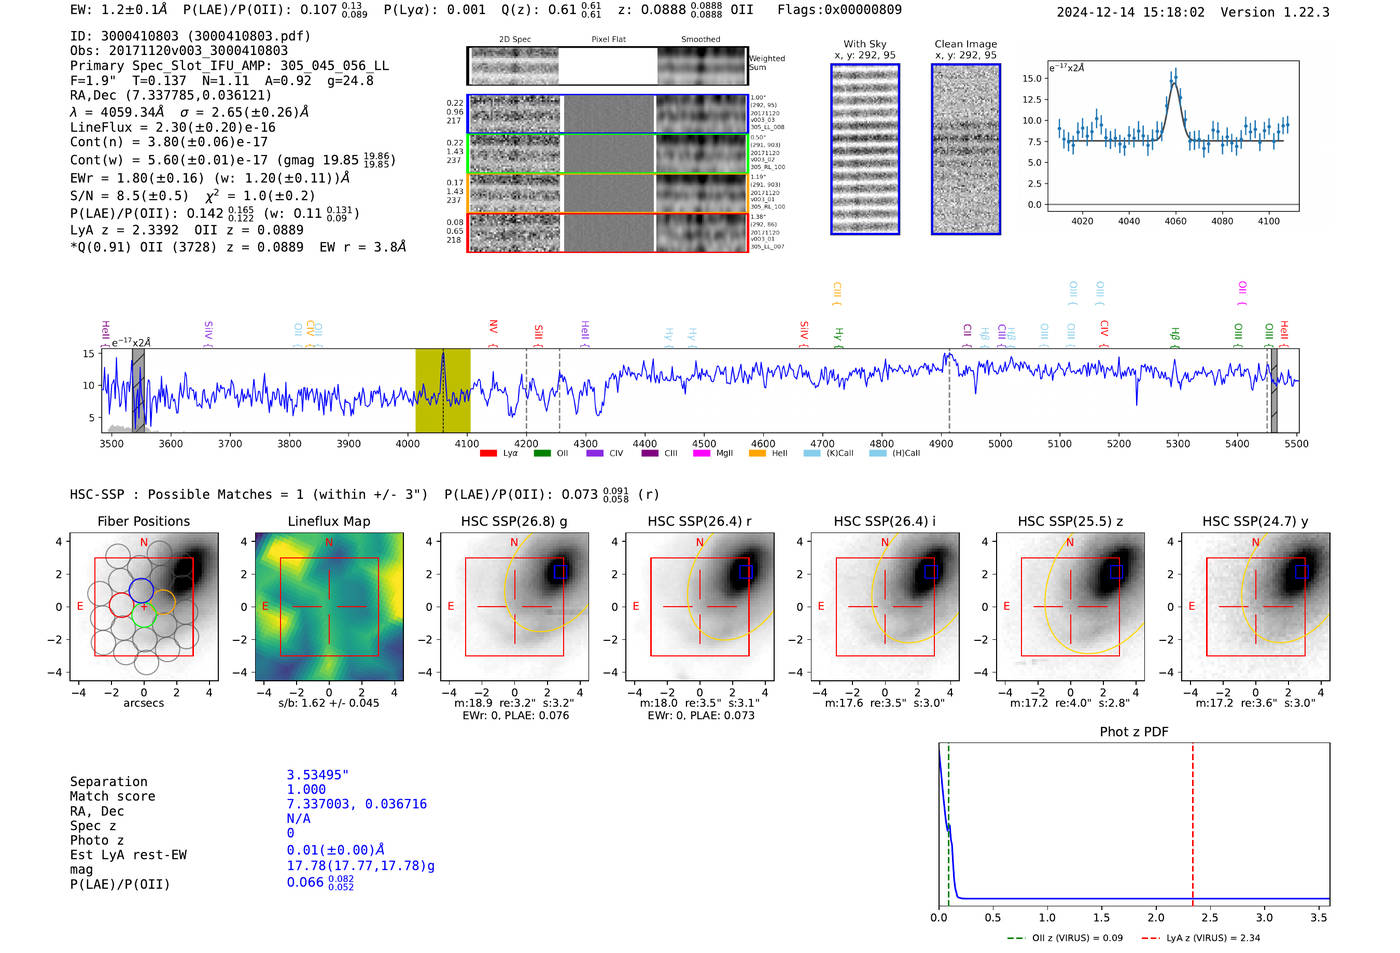Image resolution: width=1400 pixels, height=953 pixels.
Task: Click the ID: 3000410803 text line
Action: [190, 36]
